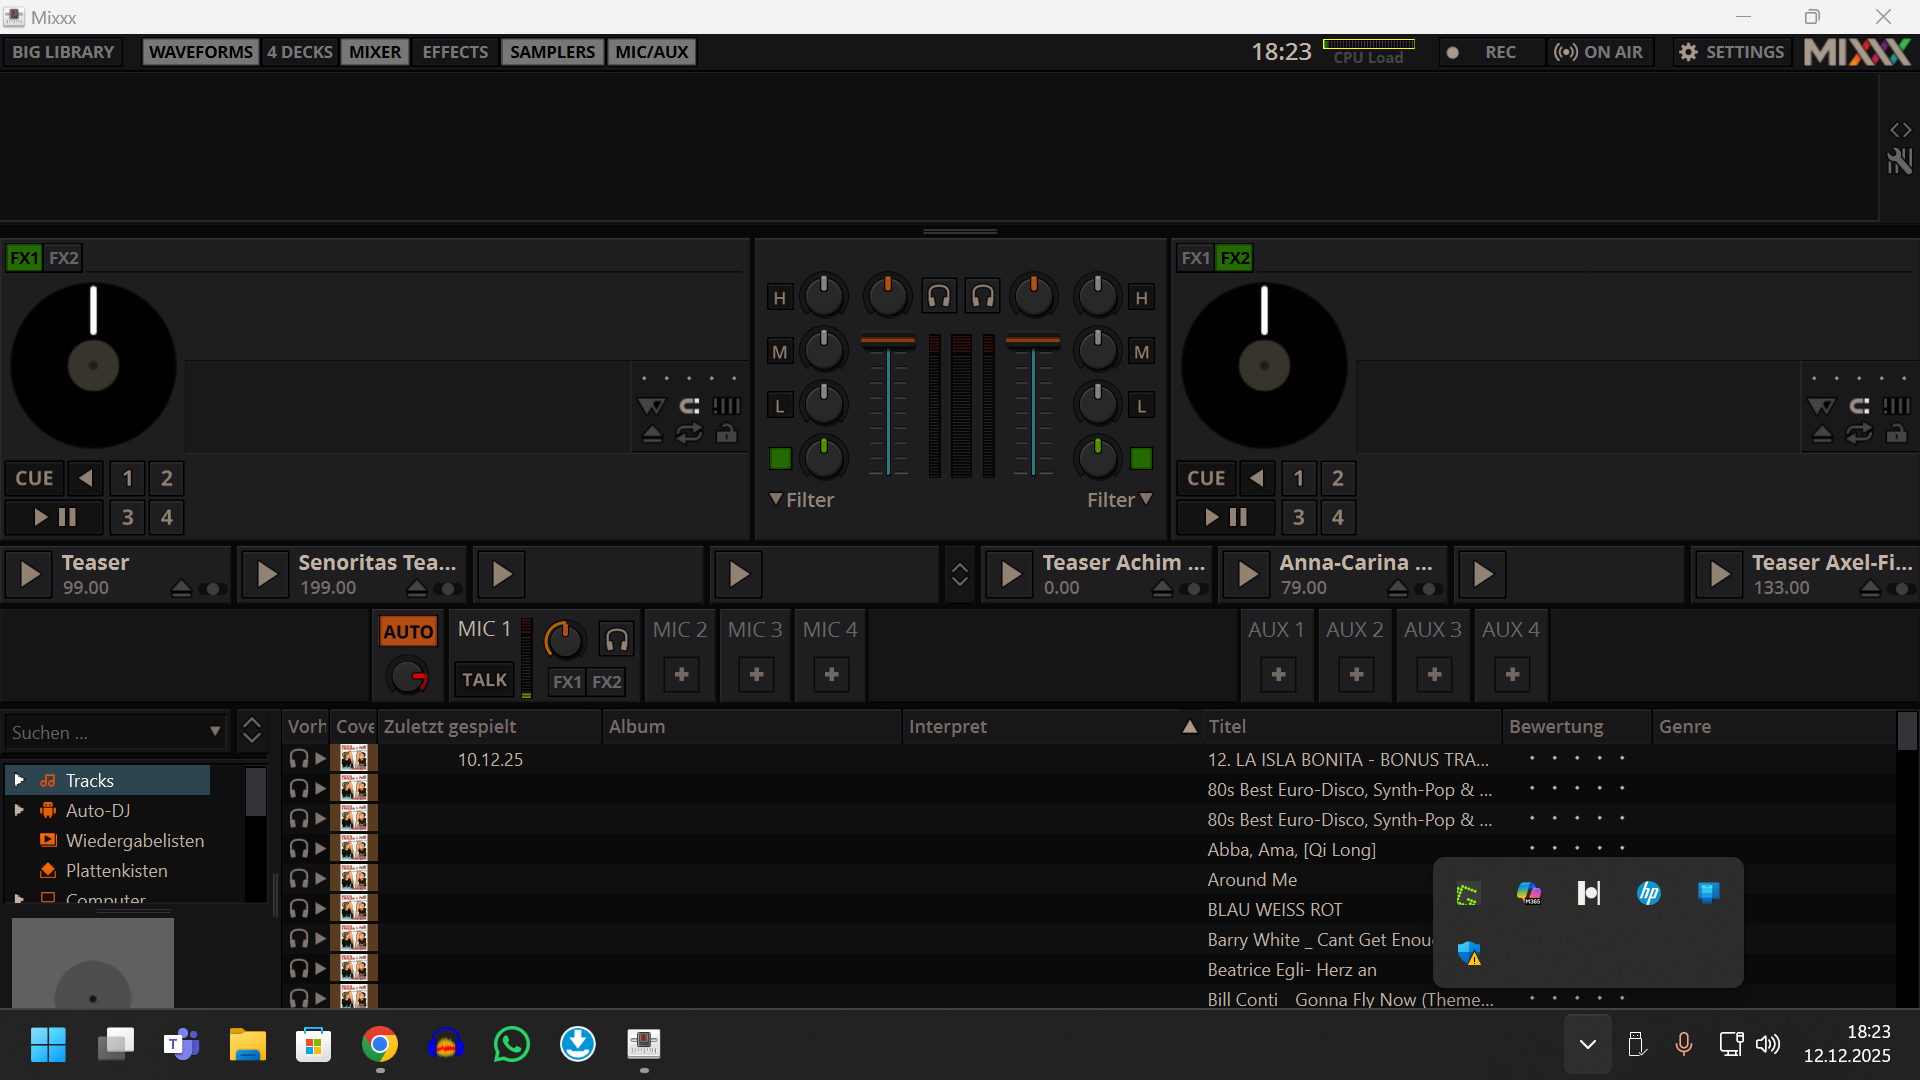Click the eject icon on left deck

click(652, 434)
